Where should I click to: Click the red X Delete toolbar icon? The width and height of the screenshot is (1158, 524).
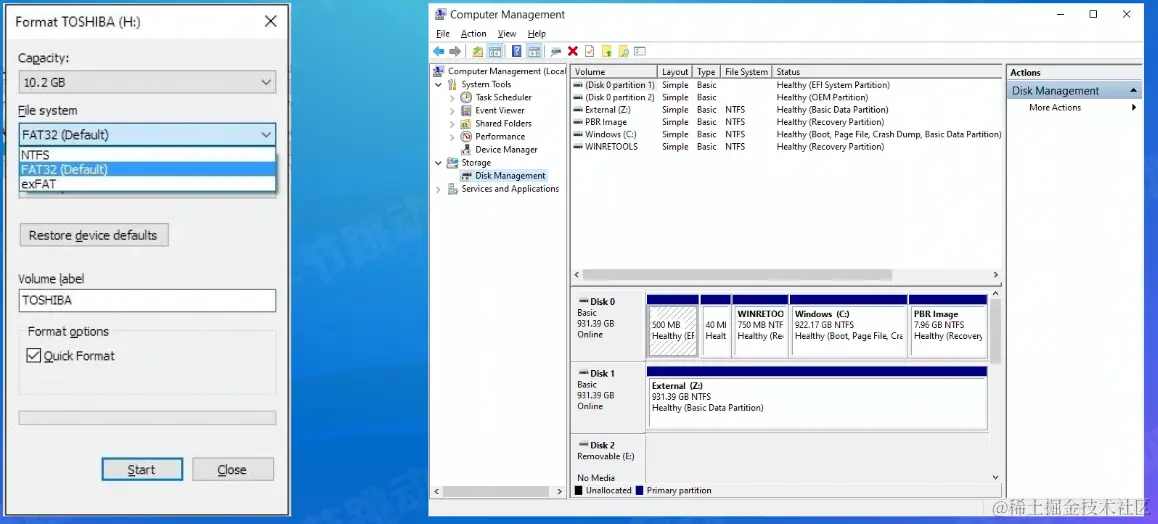[x=572, y=51]
